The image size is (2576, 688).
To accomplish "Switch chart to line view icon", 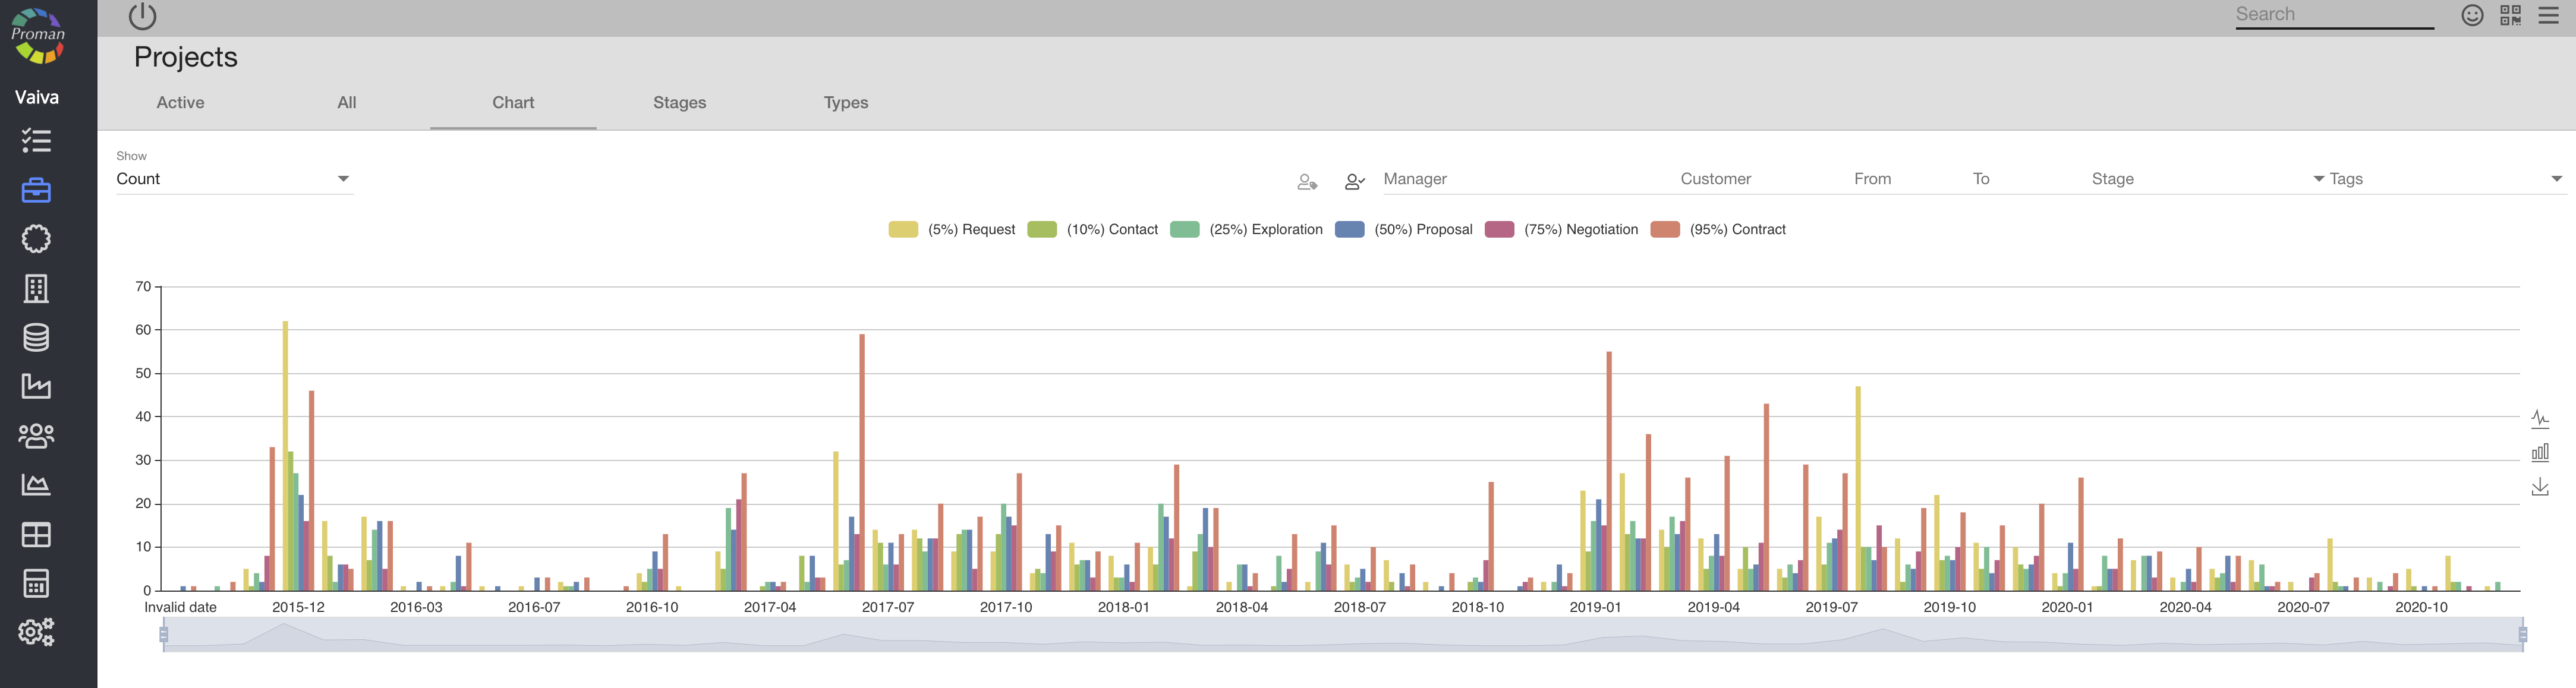I will coord(2539,418).
